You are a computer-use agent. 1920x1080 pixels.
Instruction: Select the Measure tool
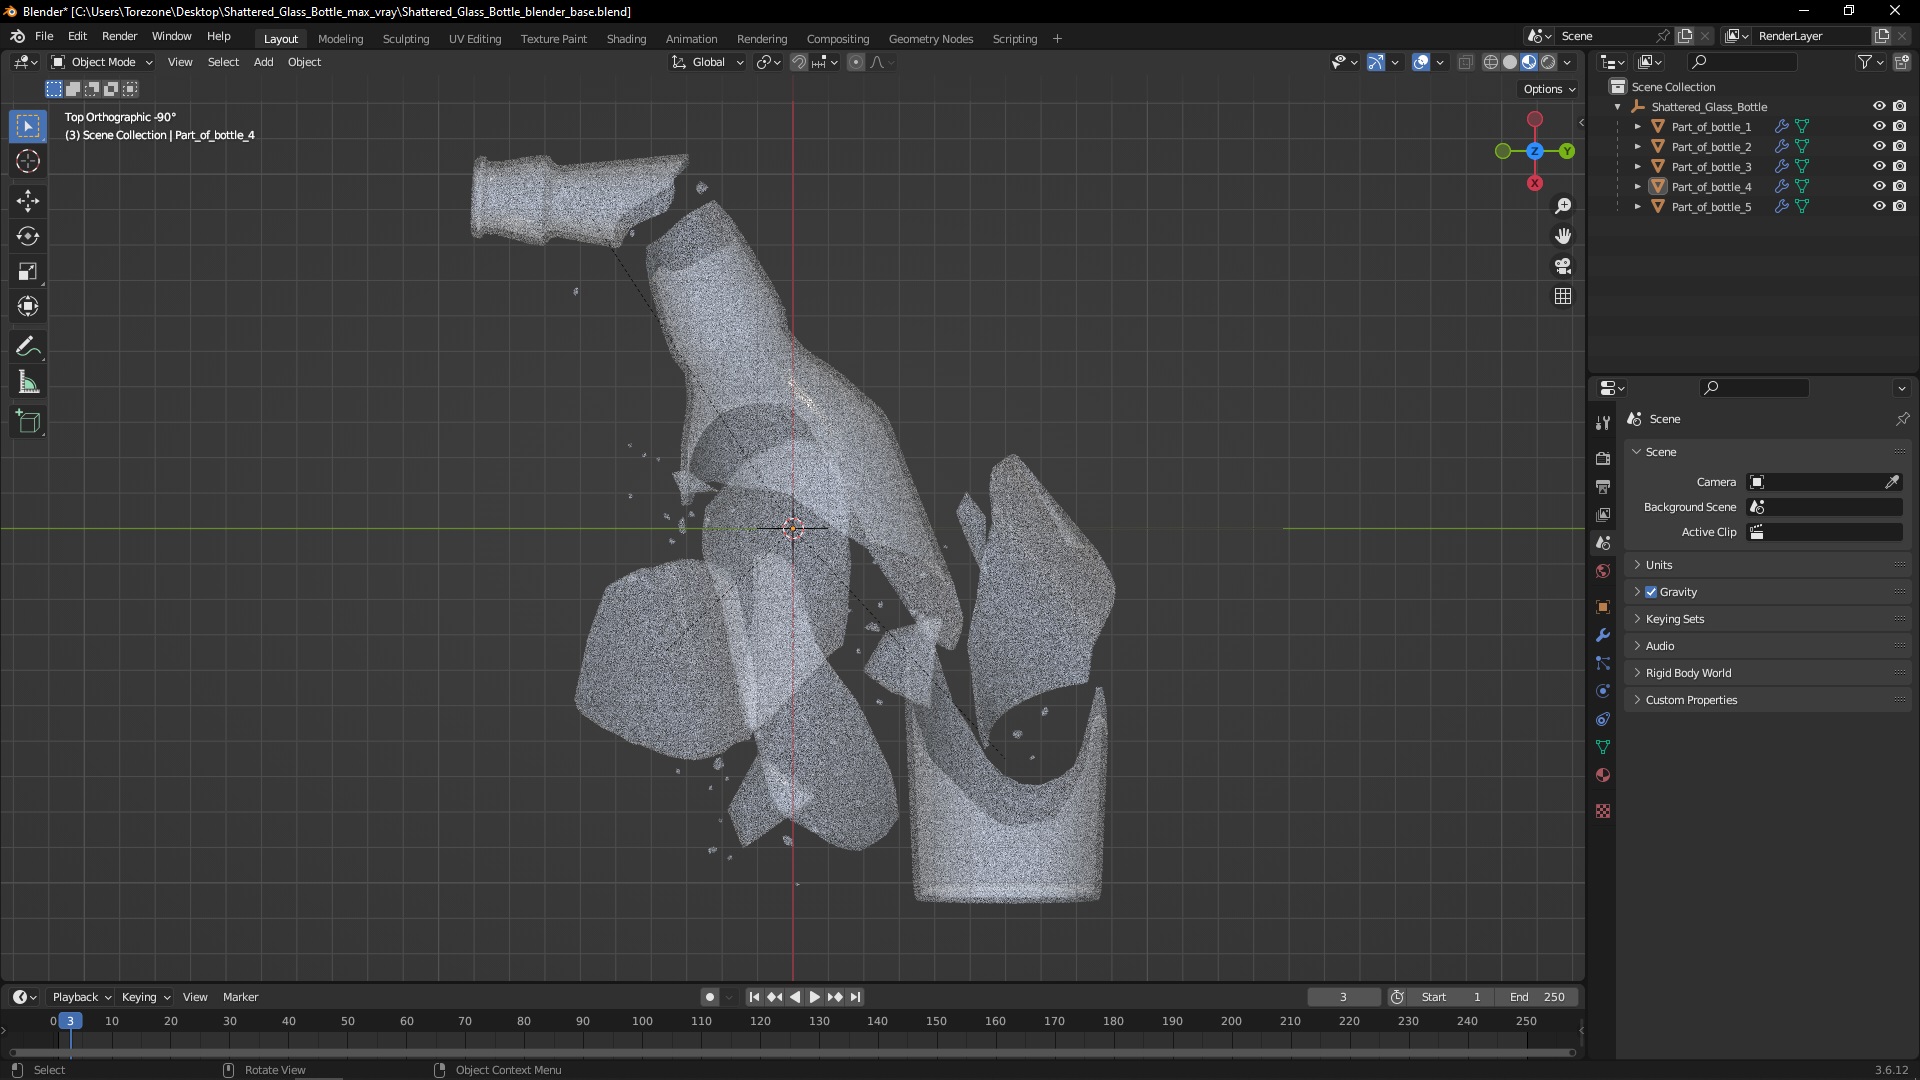[x=28, y=382]
